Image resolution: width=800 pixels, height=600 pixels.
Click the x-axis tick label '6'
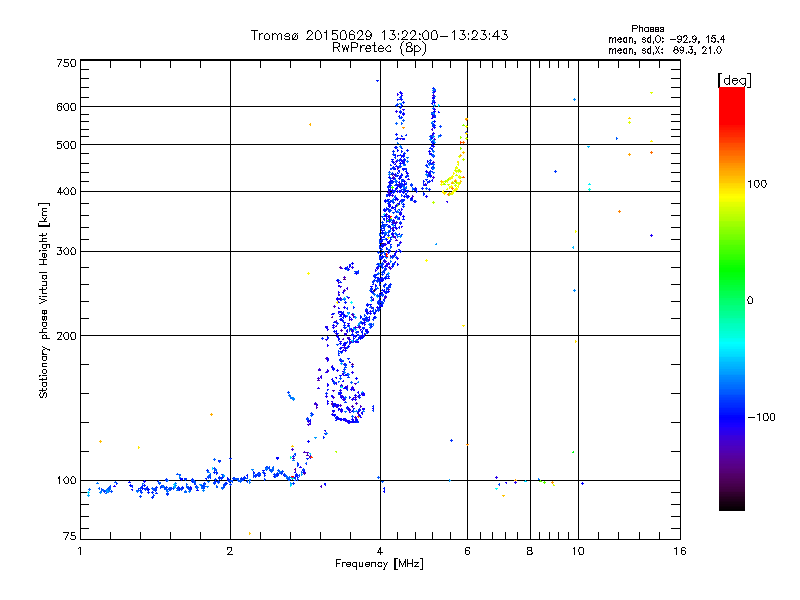pyautogui.click(x=467, y=551)
